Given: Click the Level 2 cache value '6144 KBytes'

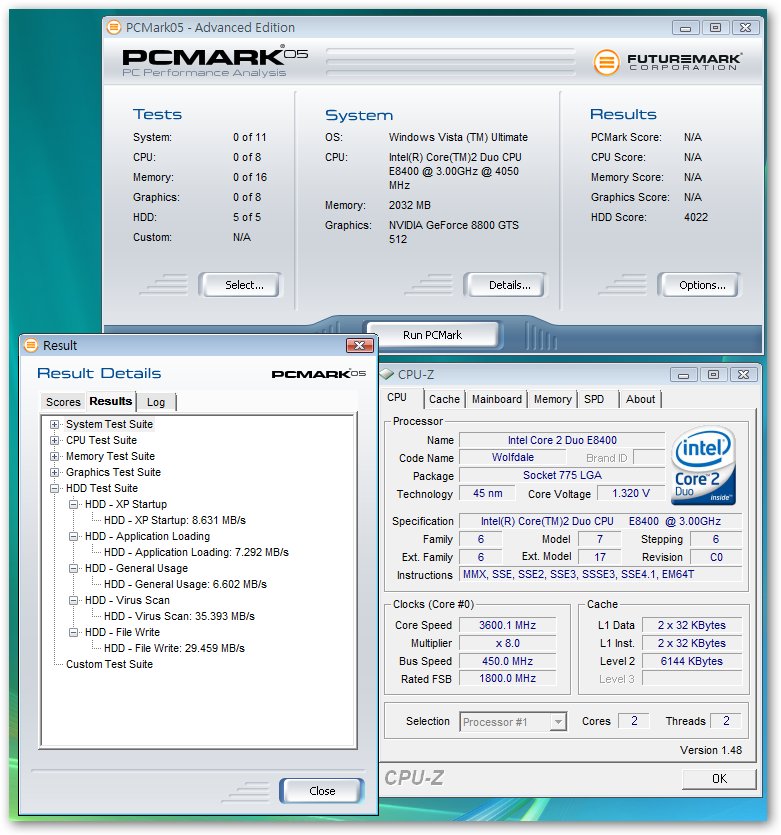Looking at the screenshot, I should pyautogui.click(x=692, y=661).
